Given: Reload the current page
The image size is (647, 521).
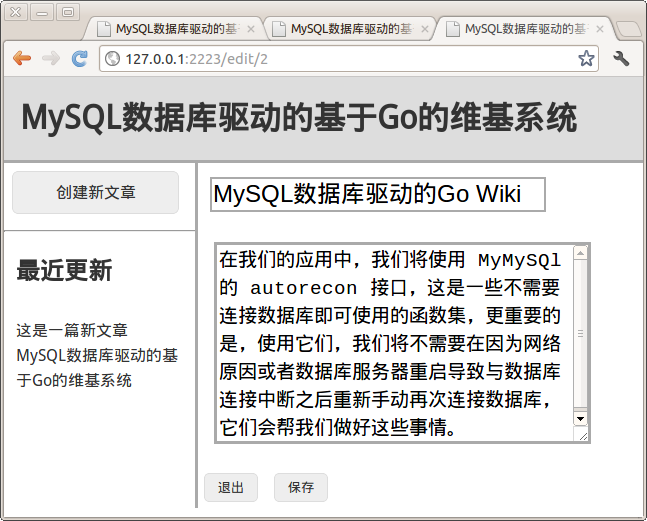Looking at the screenshot, I should pyautogui.click(x=80, y=59).
